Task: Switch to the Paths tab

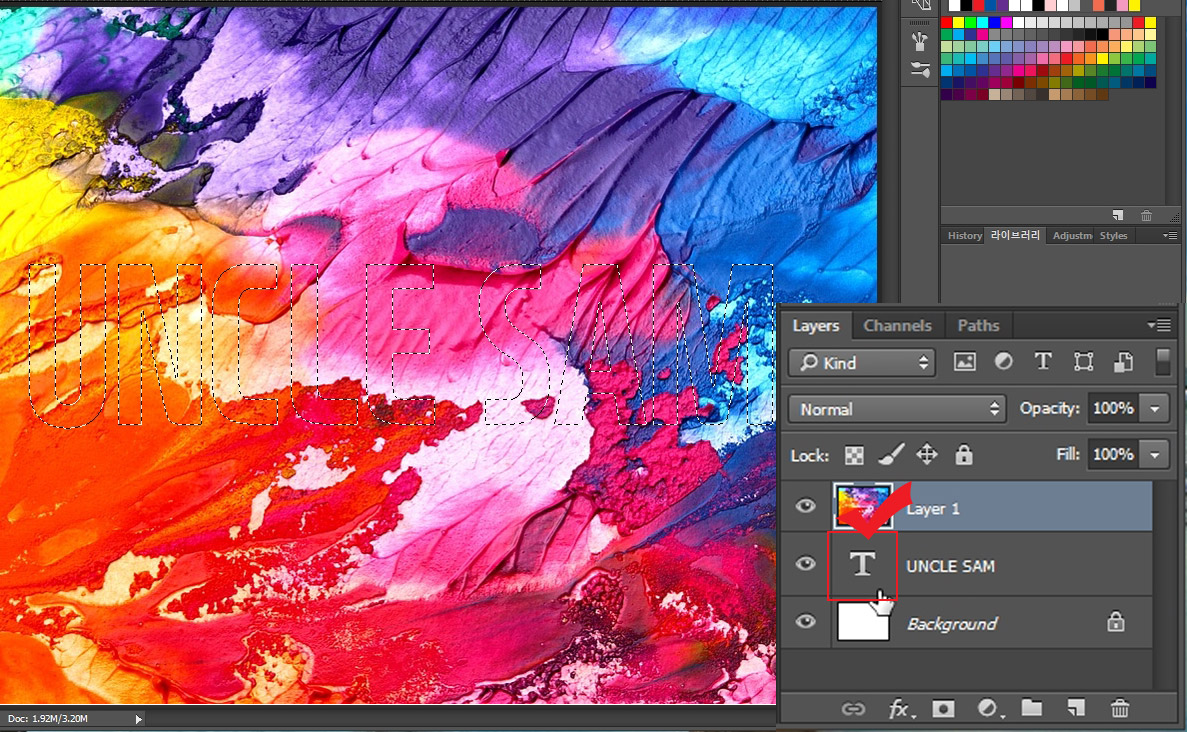Action: (x=978, y=326)
